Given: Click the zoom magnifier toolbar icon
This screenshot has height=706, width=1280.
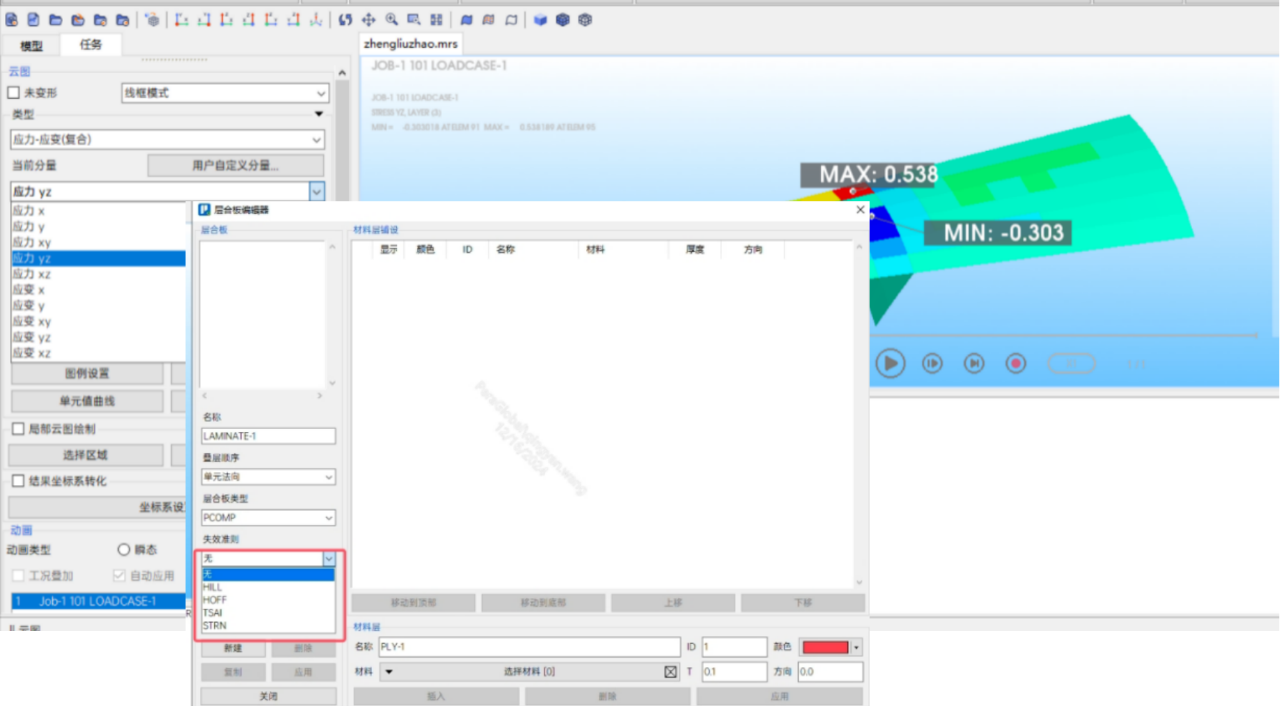Looking at the screenshot, I should [391, 19].
